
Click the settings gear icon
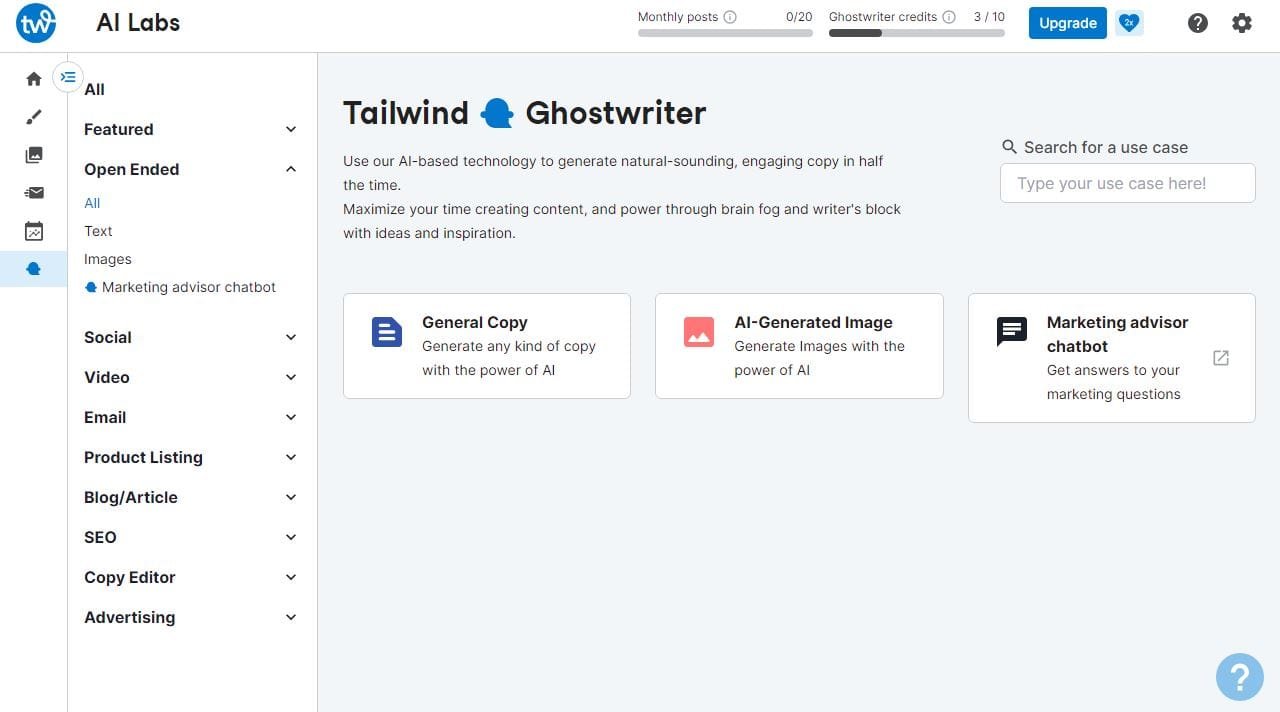1241,23
